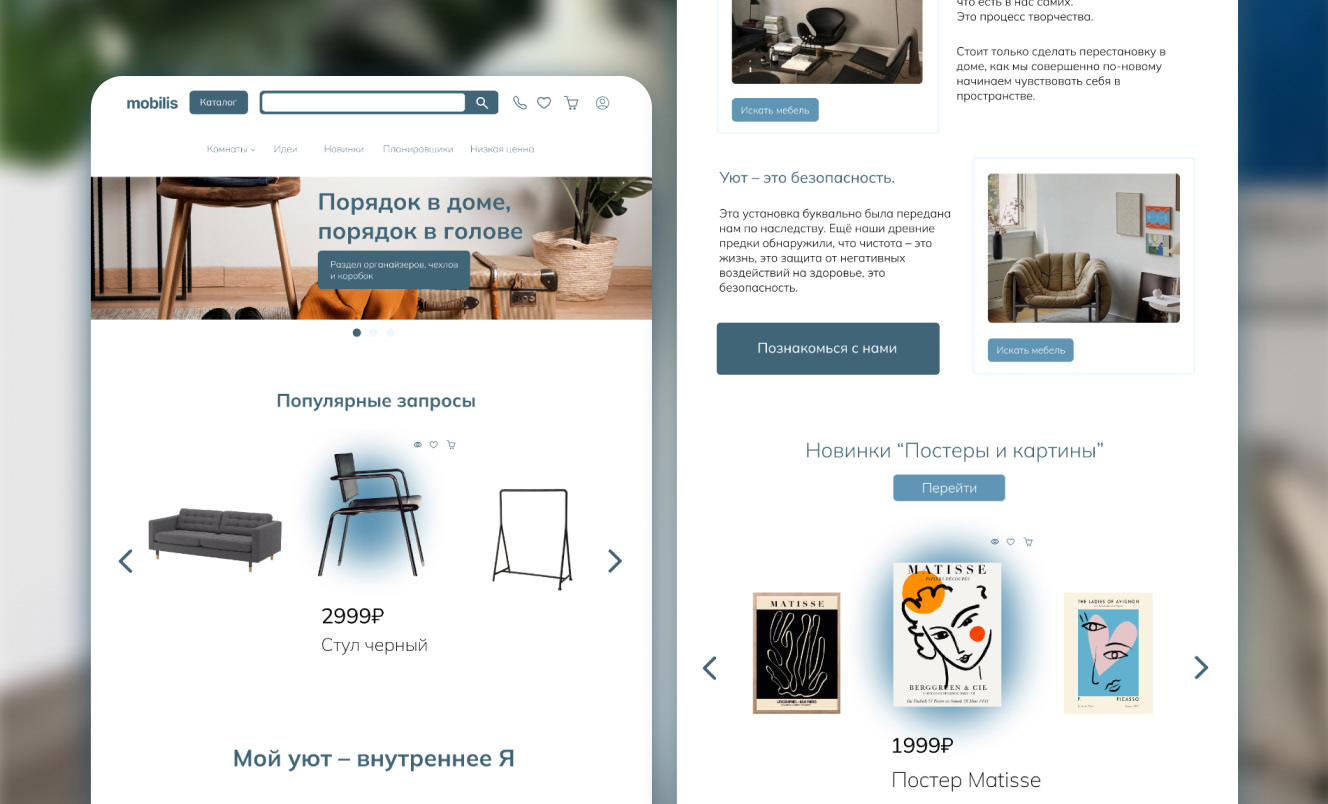Select the third banner slide dot

pyautogui.click(x=390, y=333)
